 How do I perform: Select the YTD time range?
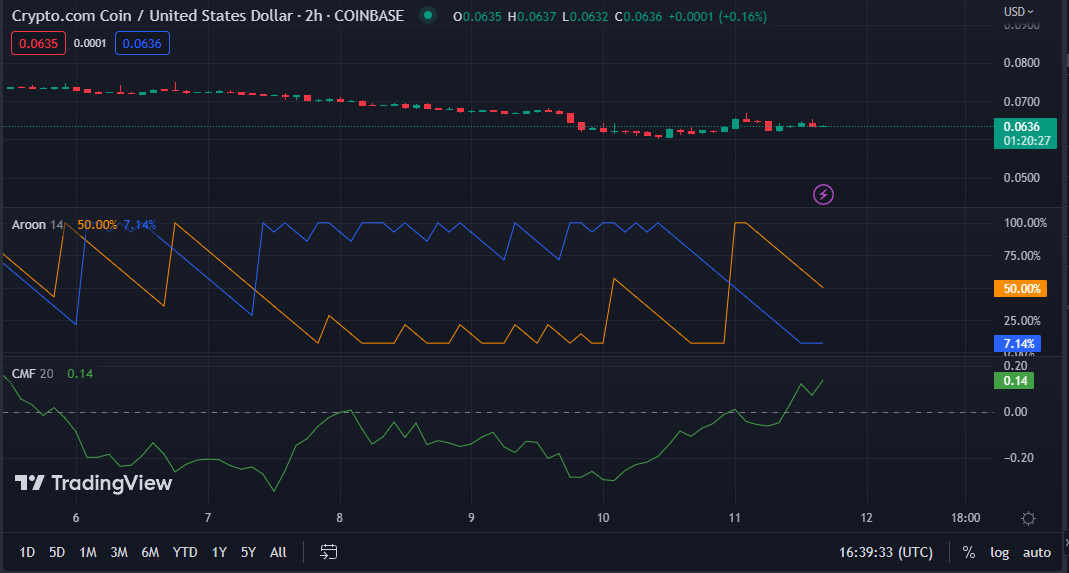[x=185, y=552]
